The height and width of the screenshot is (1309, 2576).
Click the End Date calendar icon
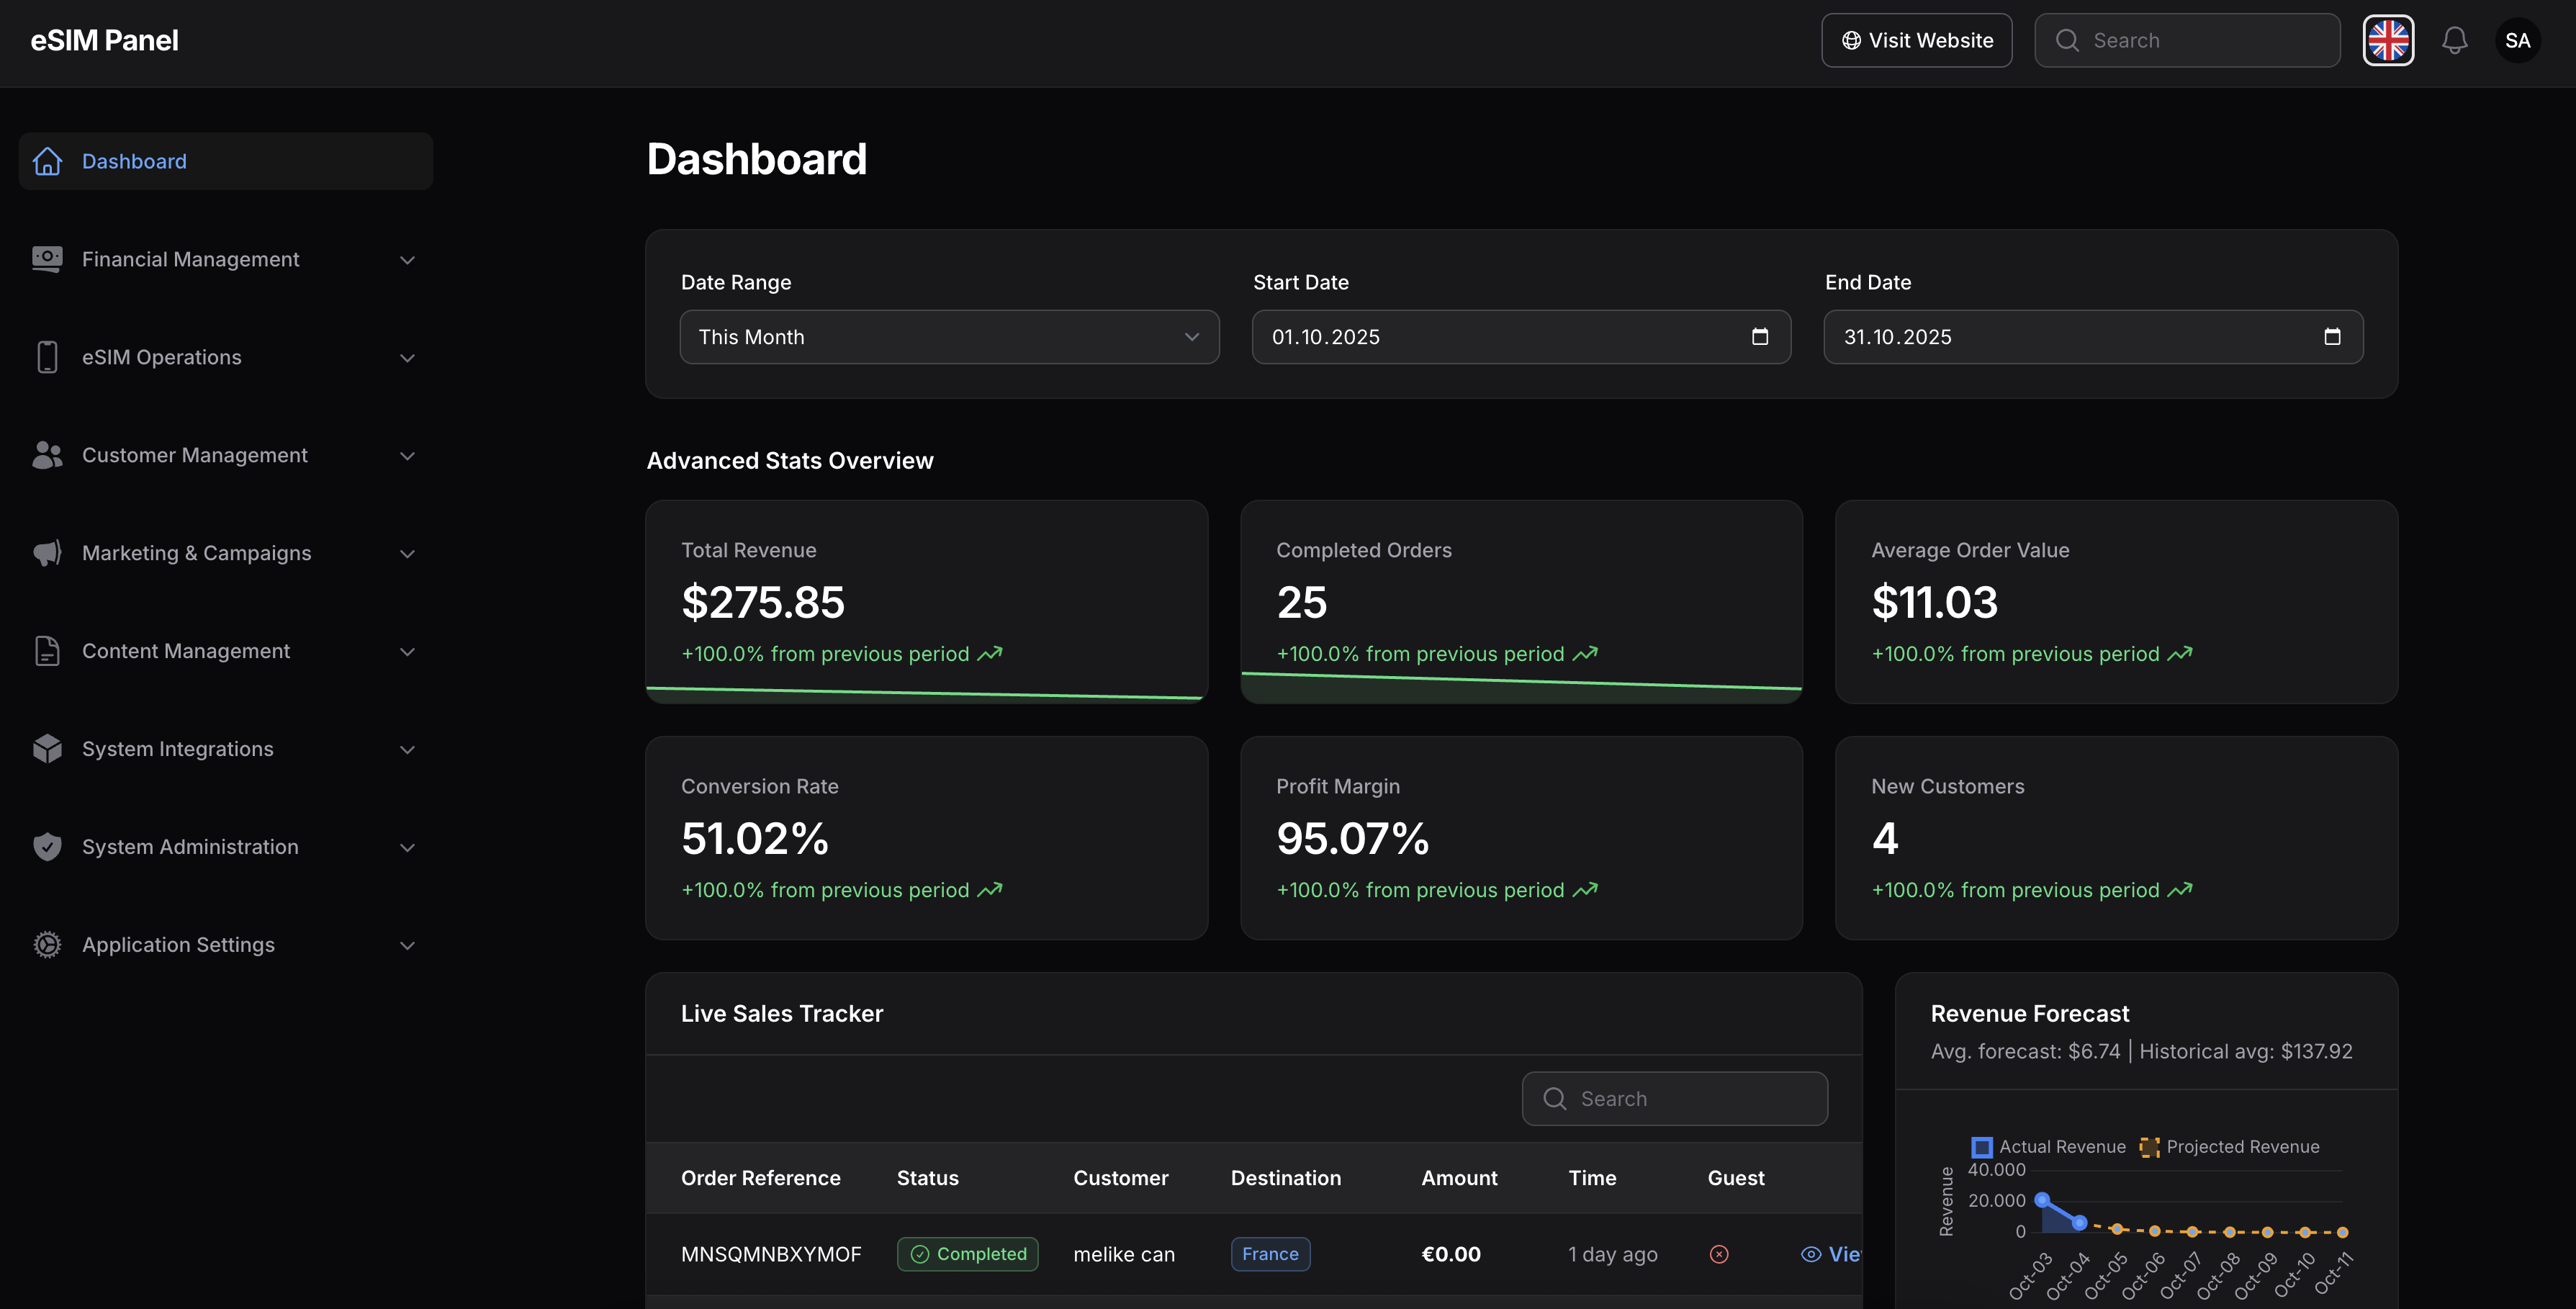click(x=2332, y=337)
